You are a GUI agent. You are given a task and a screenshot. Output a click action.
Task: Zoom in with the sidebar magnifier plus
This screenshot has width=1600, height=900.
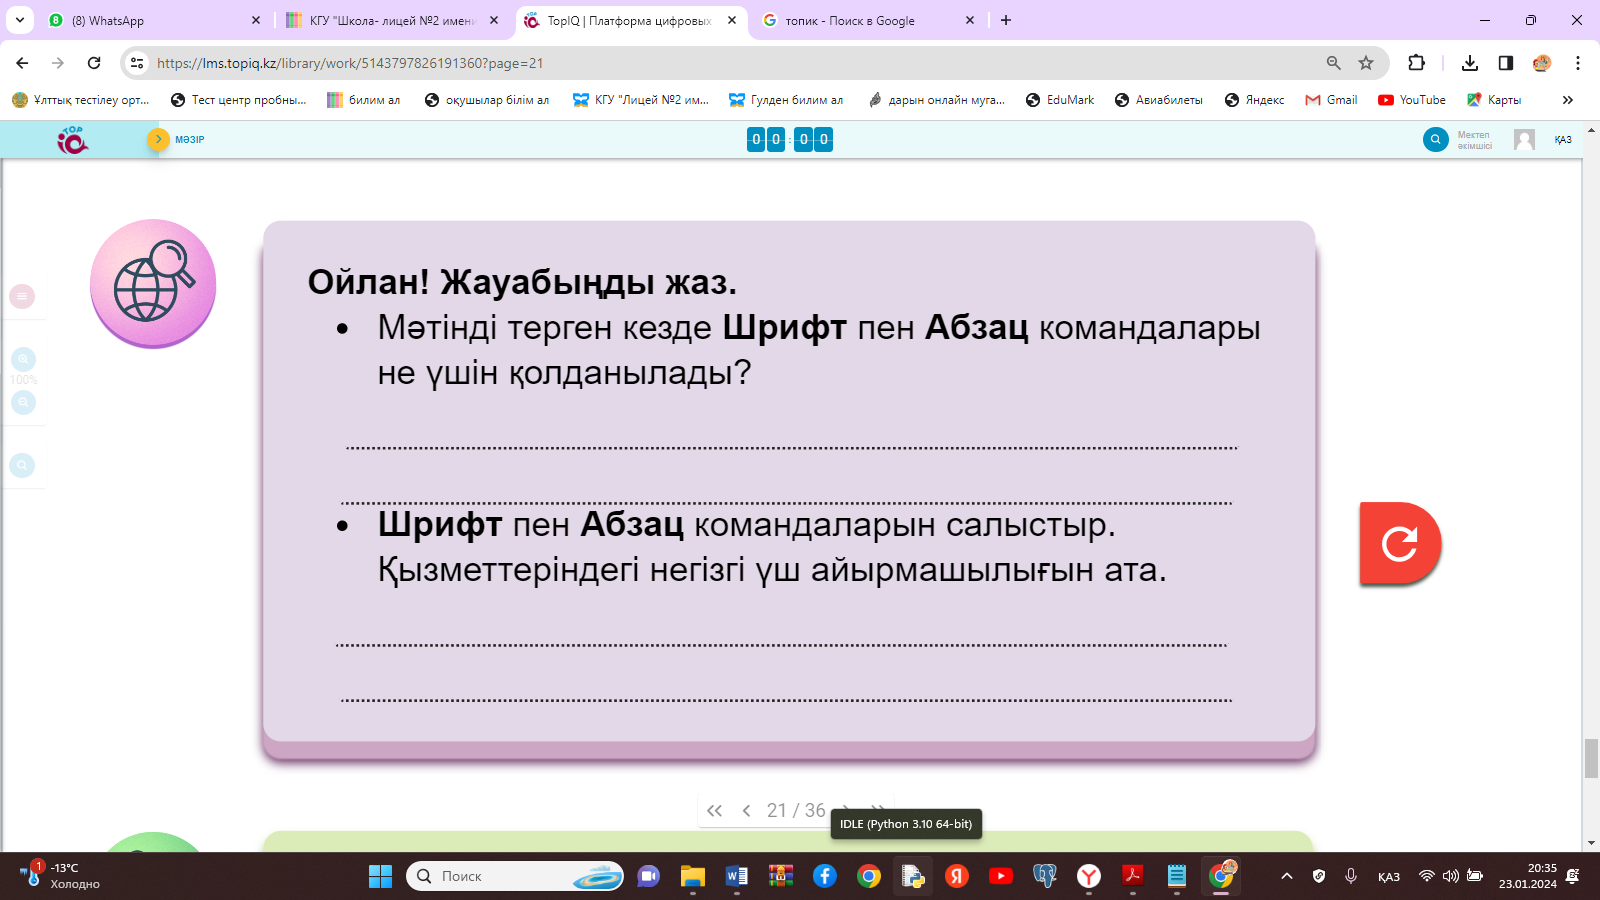[23, 359]
